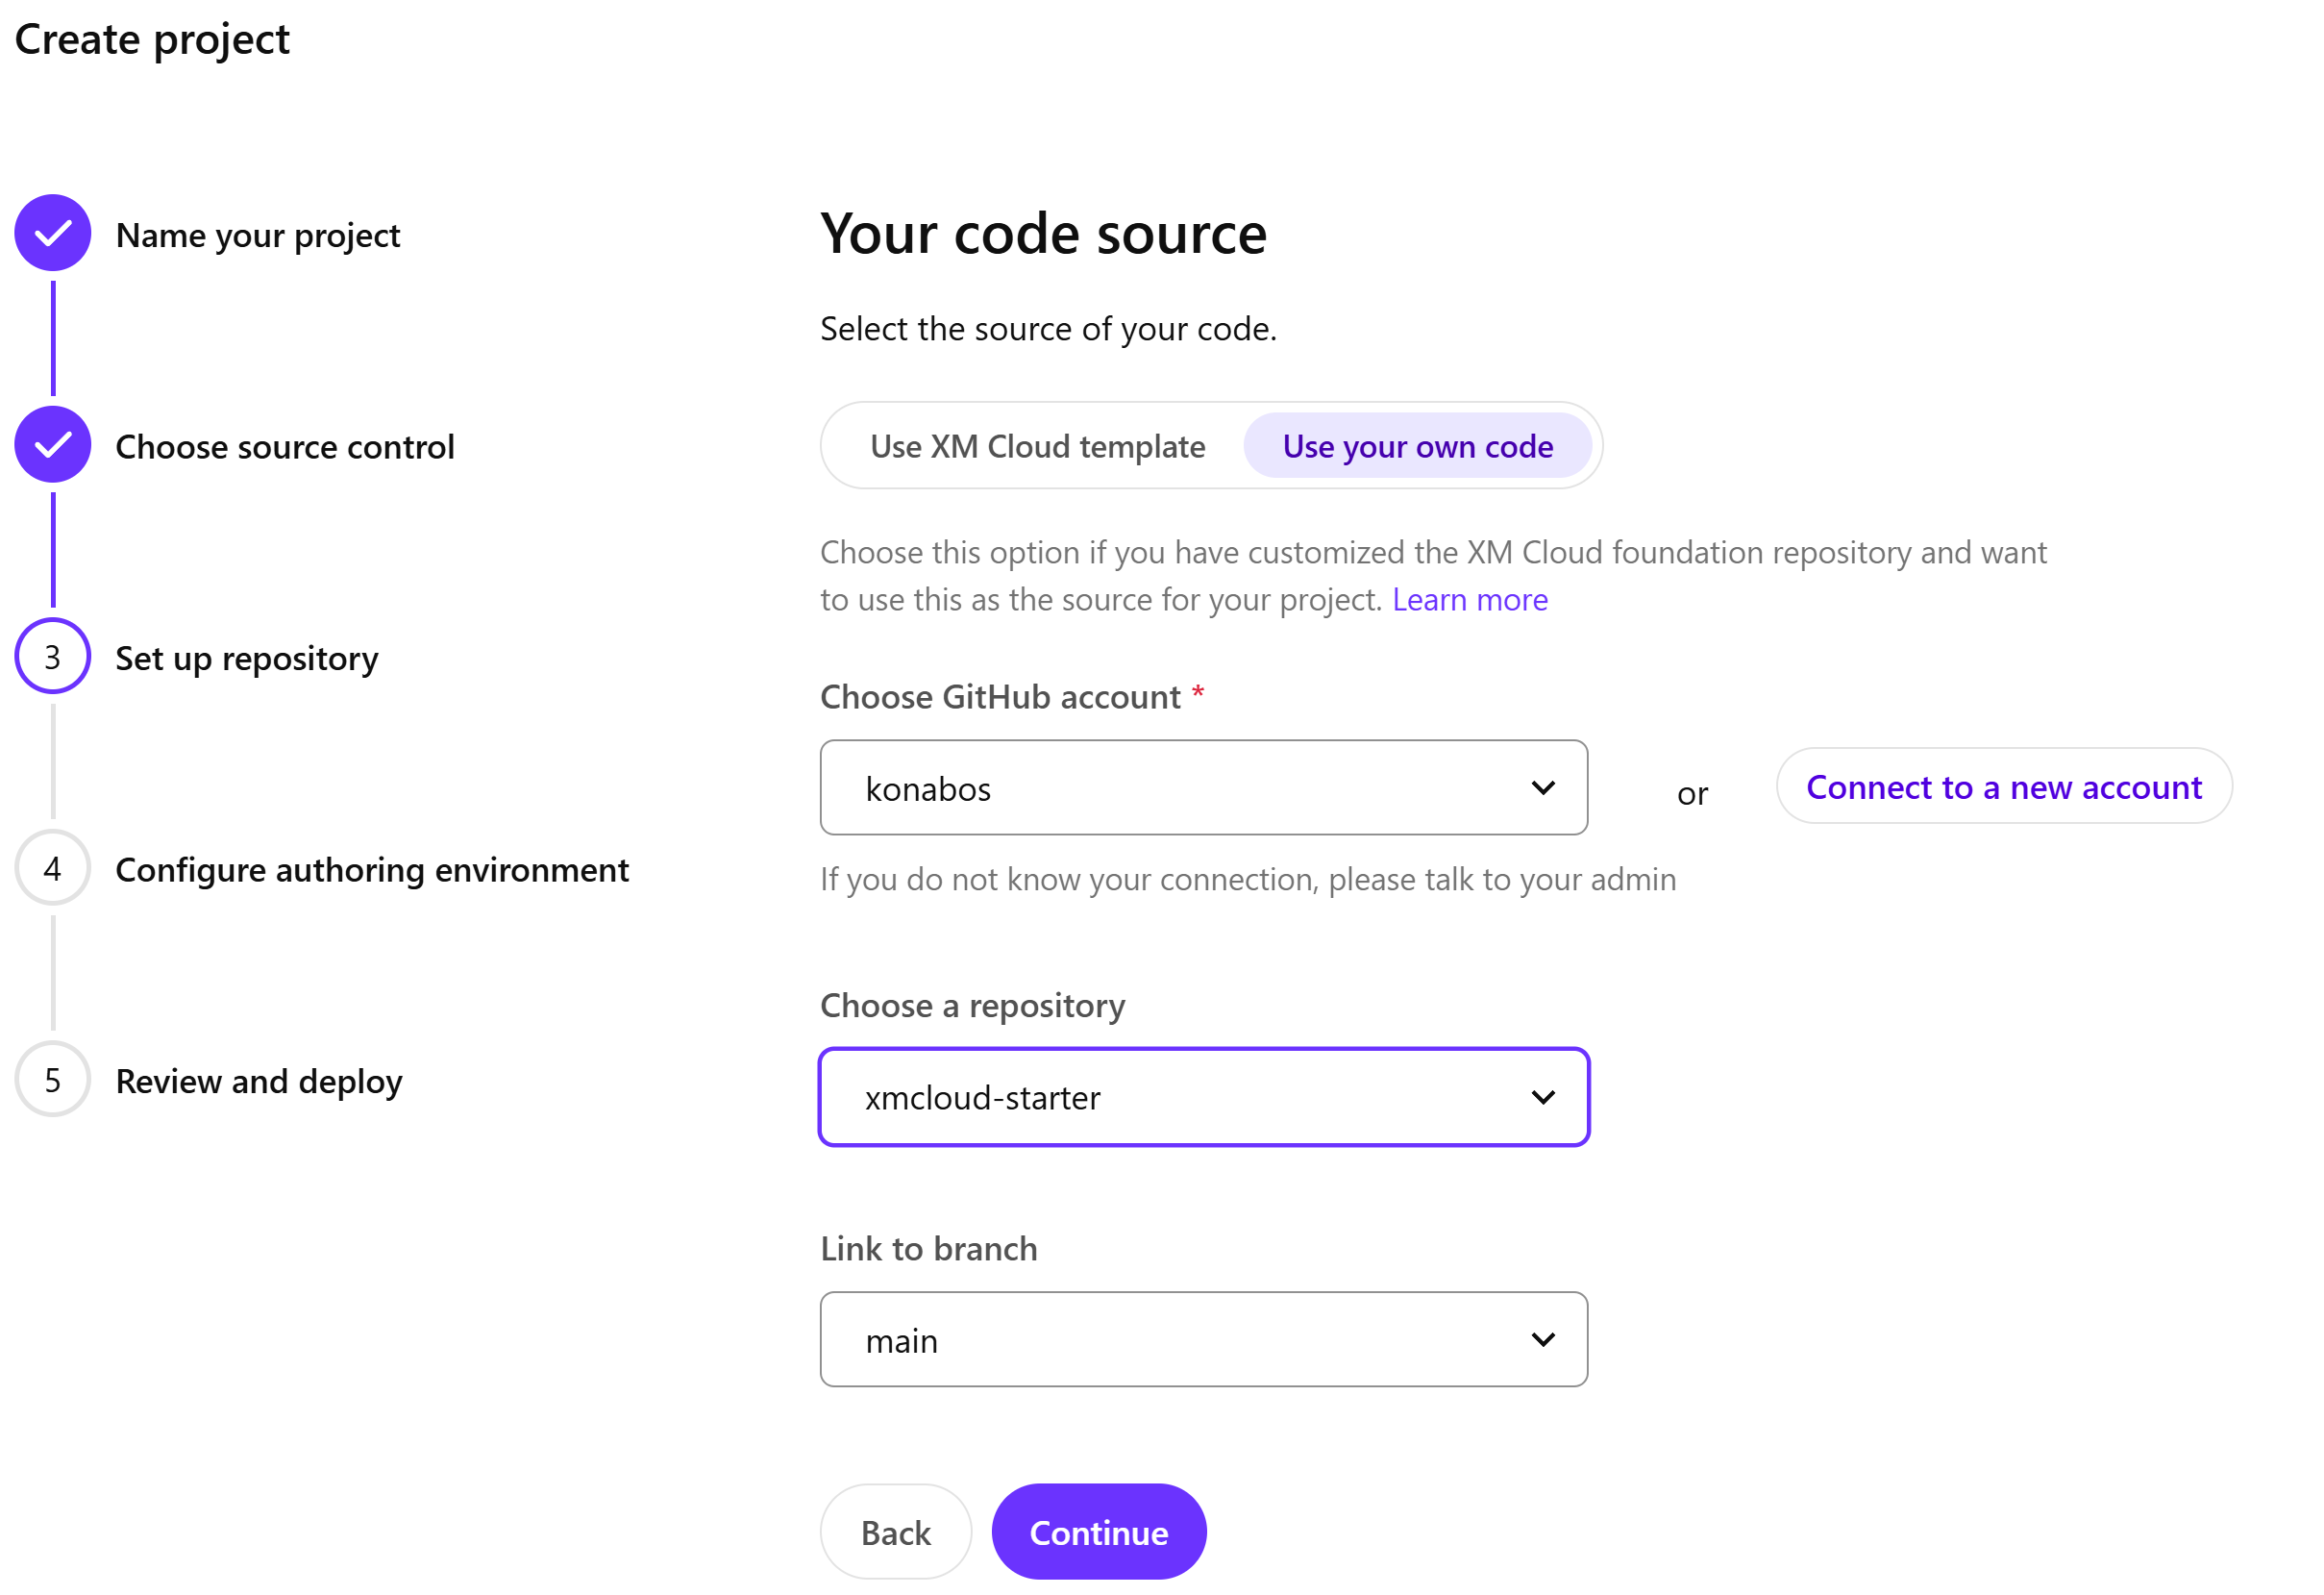2324x1595 pixels.
Task: Select step 3 circle for Set up repository
Action: [x=52, y=657]
